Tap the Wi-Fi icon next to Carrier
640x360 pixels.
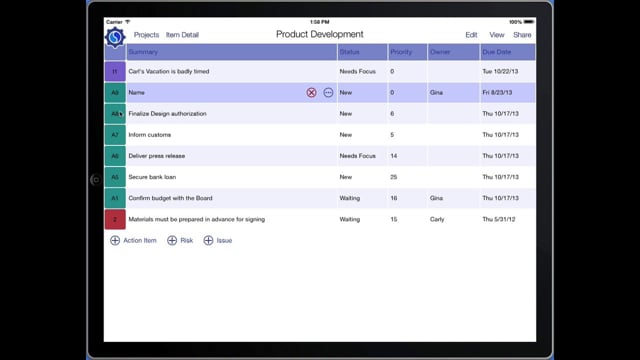(127, 22)
